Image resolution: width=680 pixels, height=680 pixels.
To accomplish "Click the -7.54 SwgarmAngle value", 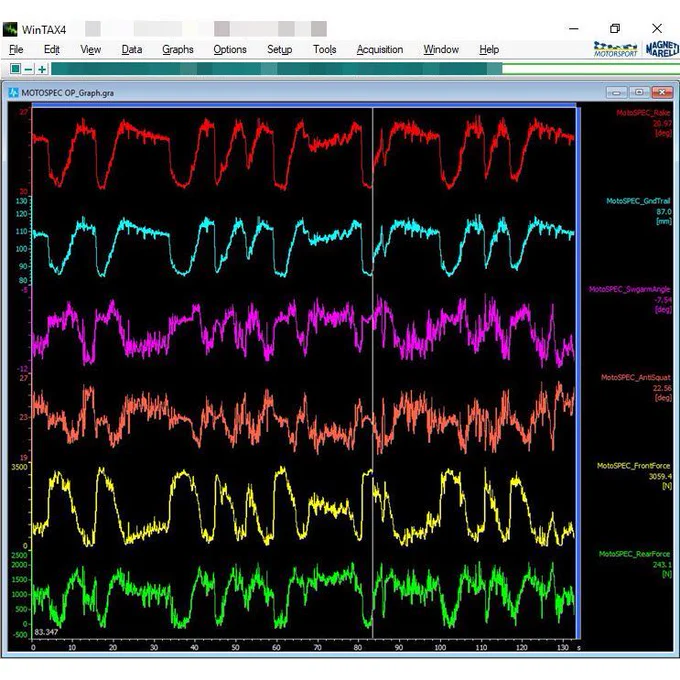I will (663, 300).
